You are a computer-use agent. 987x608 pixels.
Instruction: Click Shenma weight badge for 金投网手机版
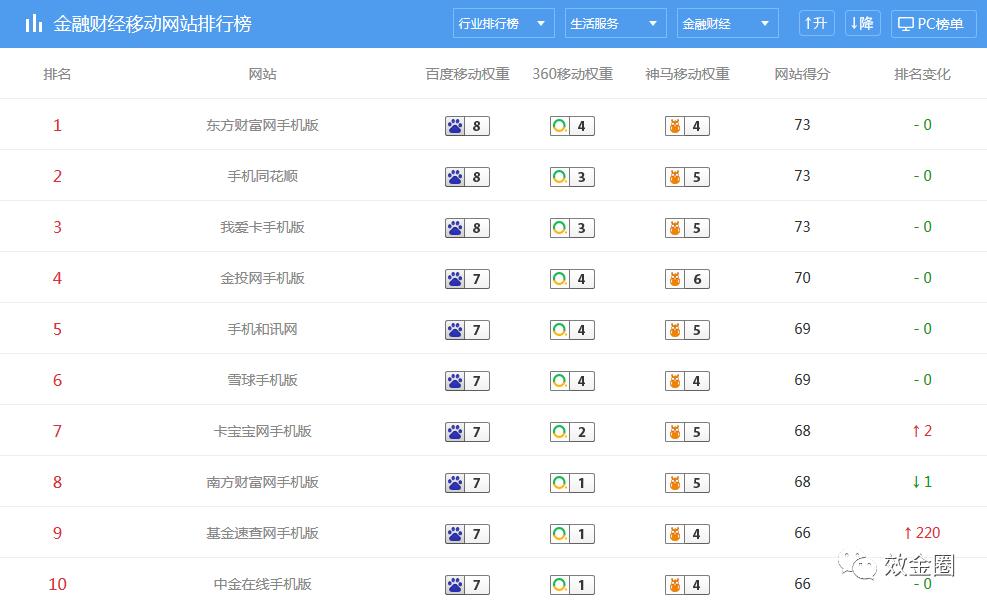pos(687,279)
